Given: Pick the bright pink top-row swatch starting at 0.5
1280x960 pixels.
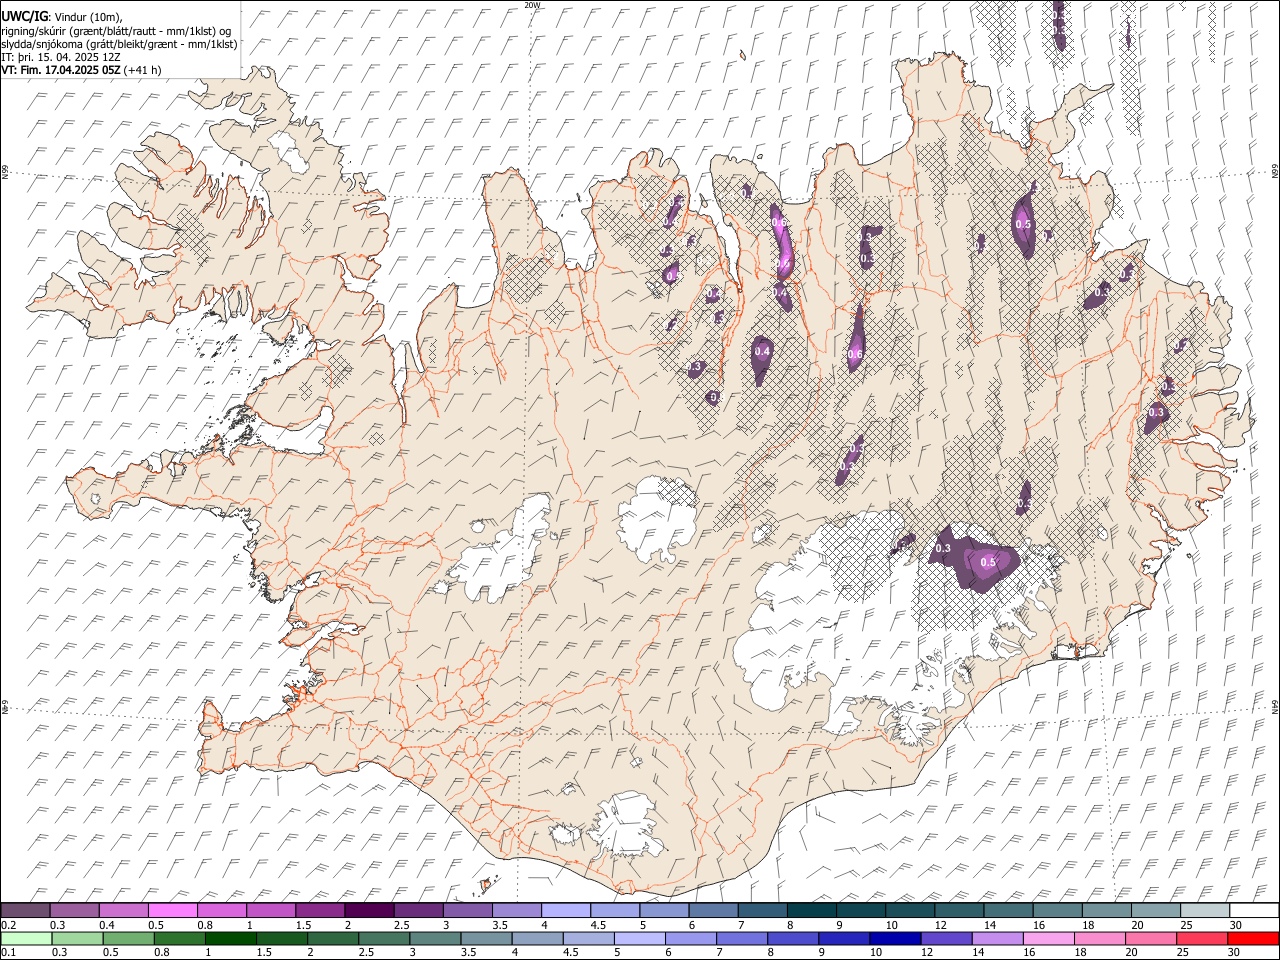Looking at the screenshot, I should (173, 910).
